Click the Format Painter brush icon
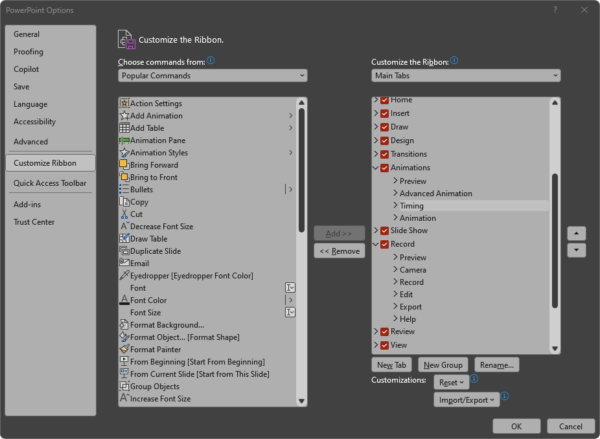Viewport: 600px width, 439px height. click(124, 349)
